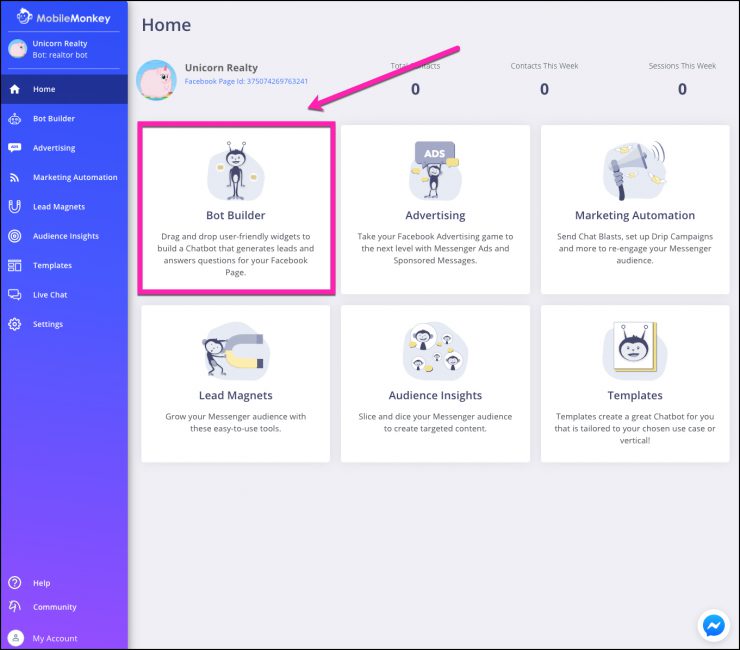Open Settings from sidebar menu
The image size is (740, 650).
click(x=64, y=324)
